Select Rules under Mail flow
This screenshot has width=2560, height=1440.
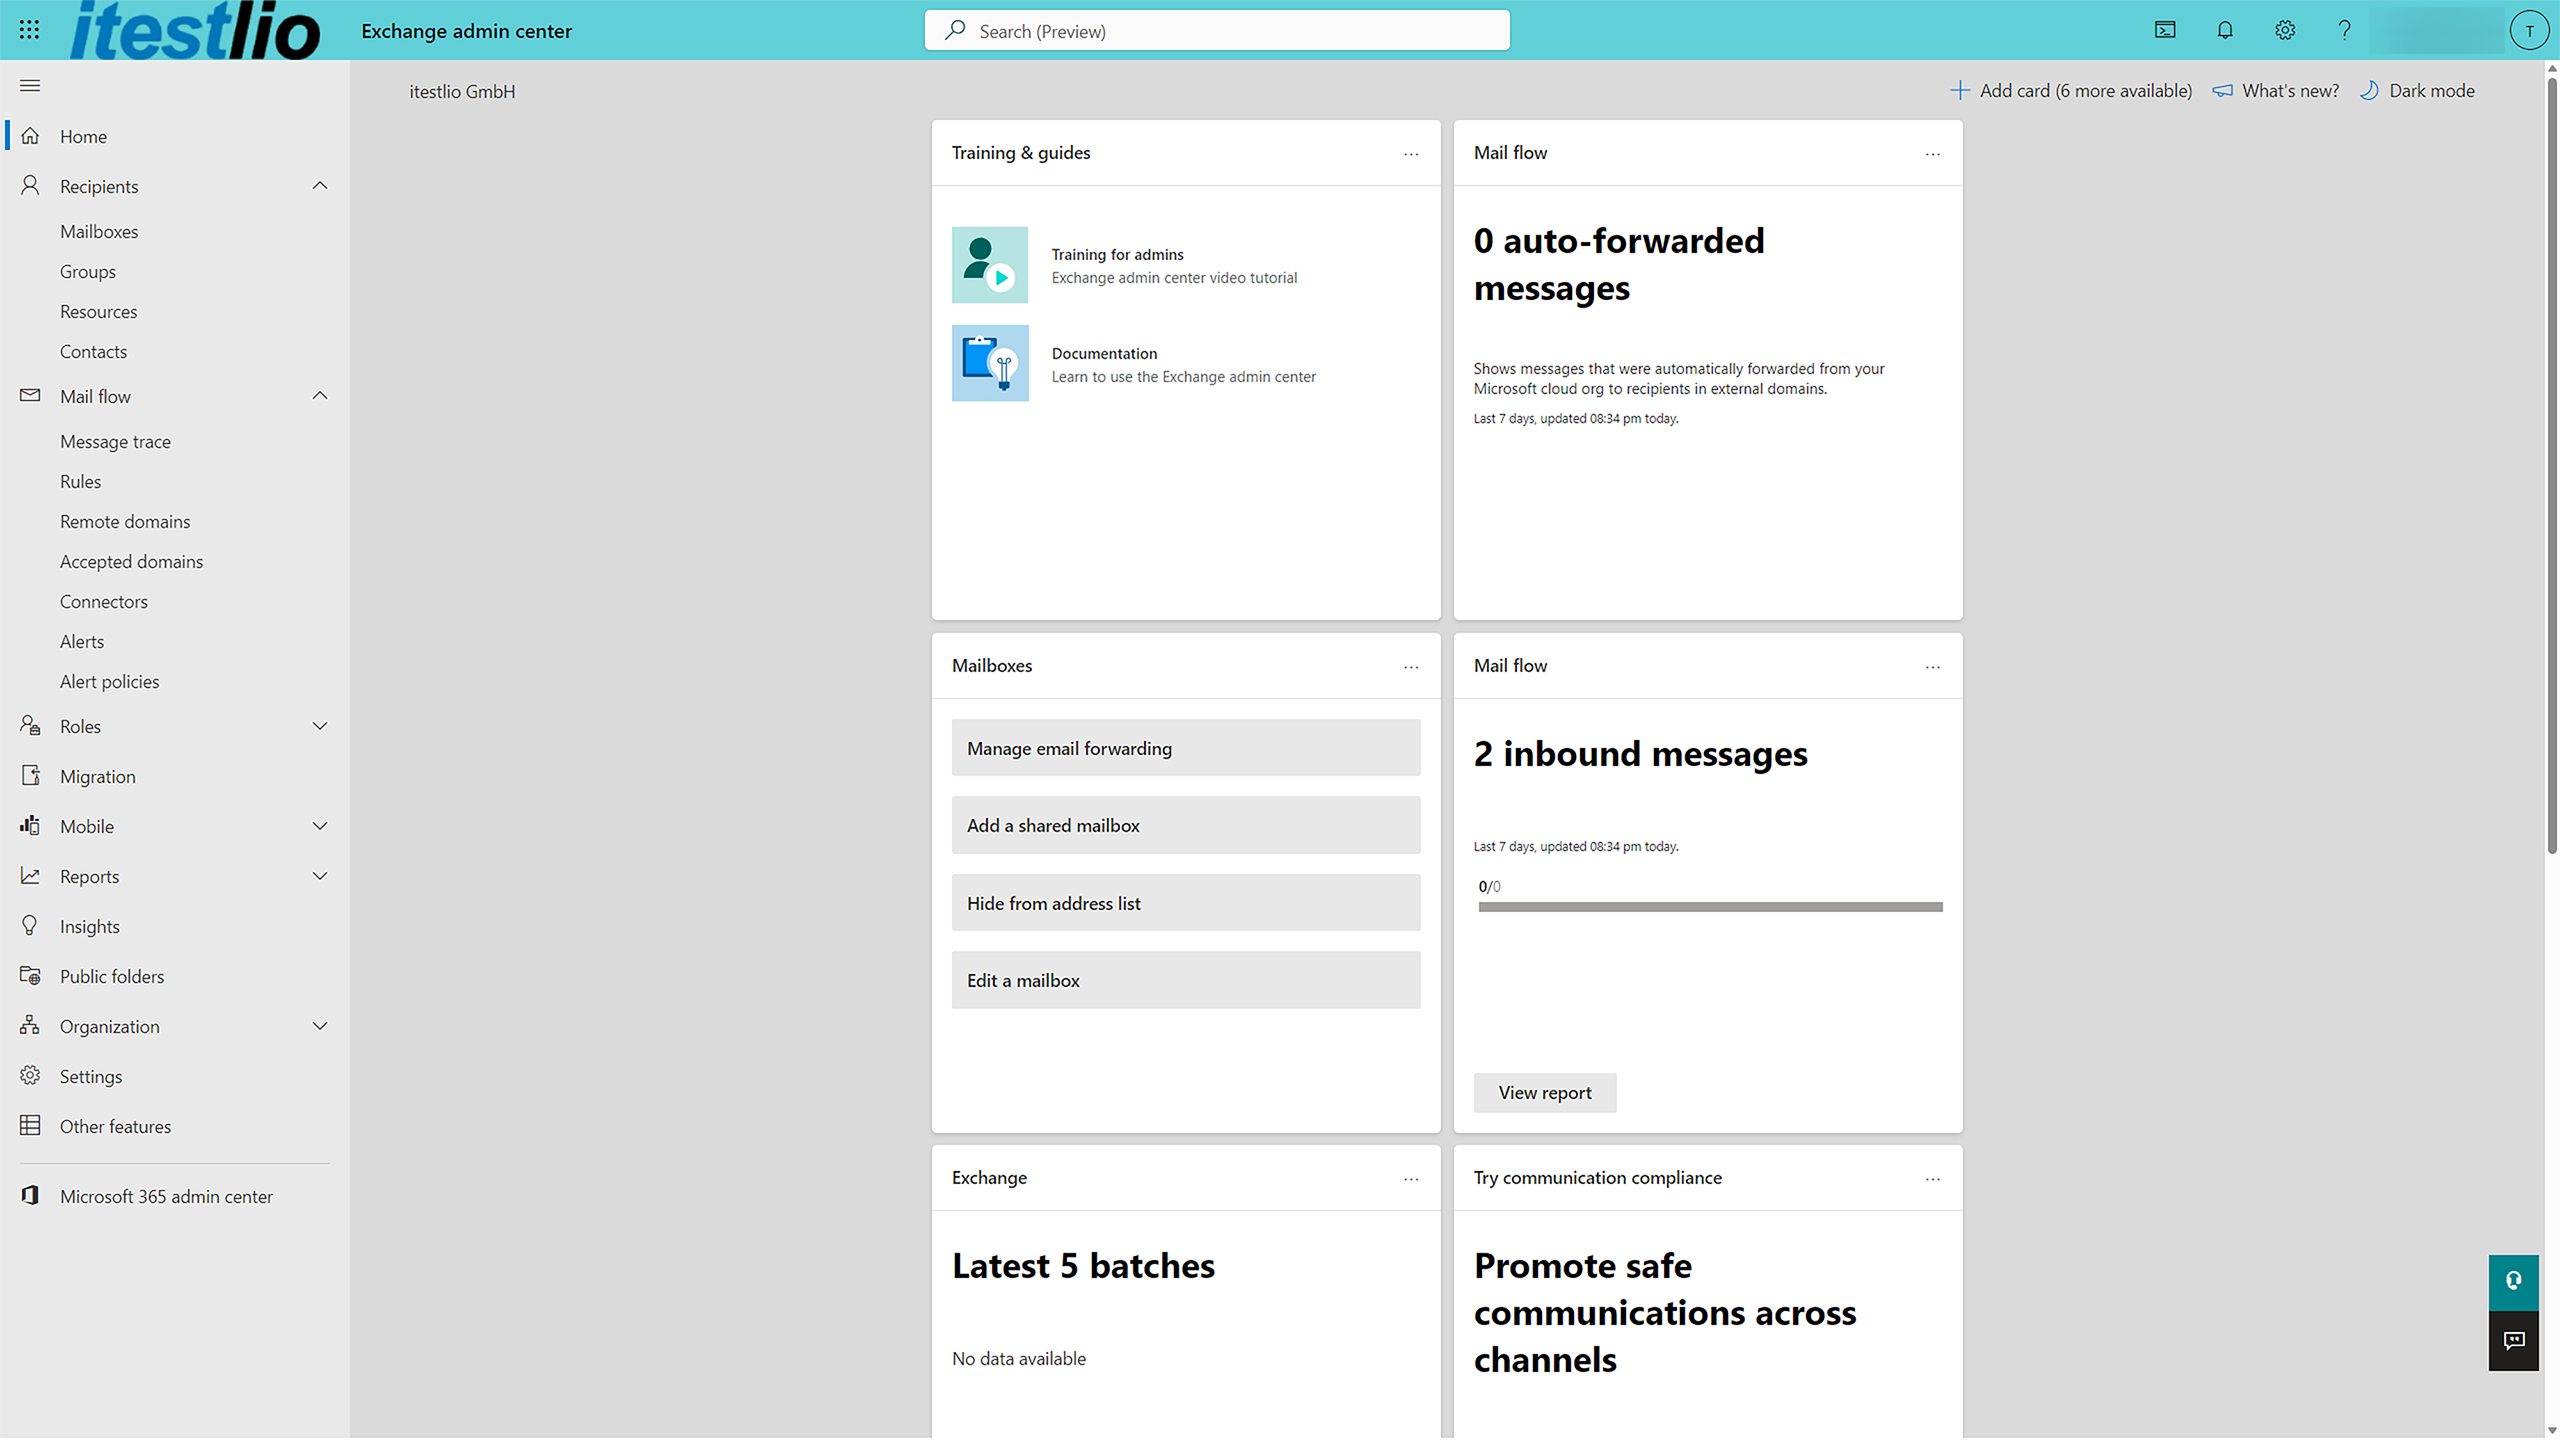pyautogui.click(x=80, y=481)
